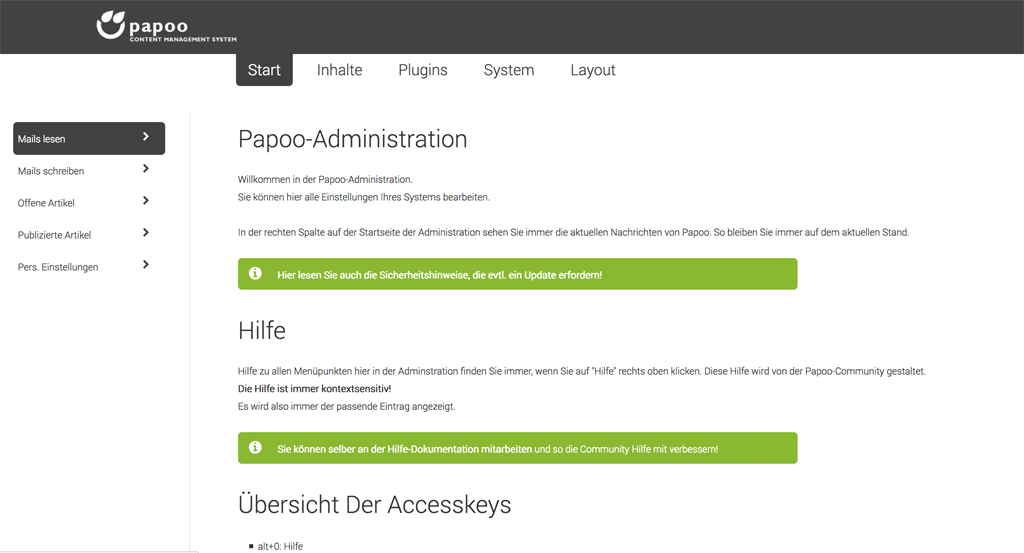Click info icon in Hilfe-Dokumentation banner
The height and width of the screenshot is (553, 1024).
[x=255, y=447]
